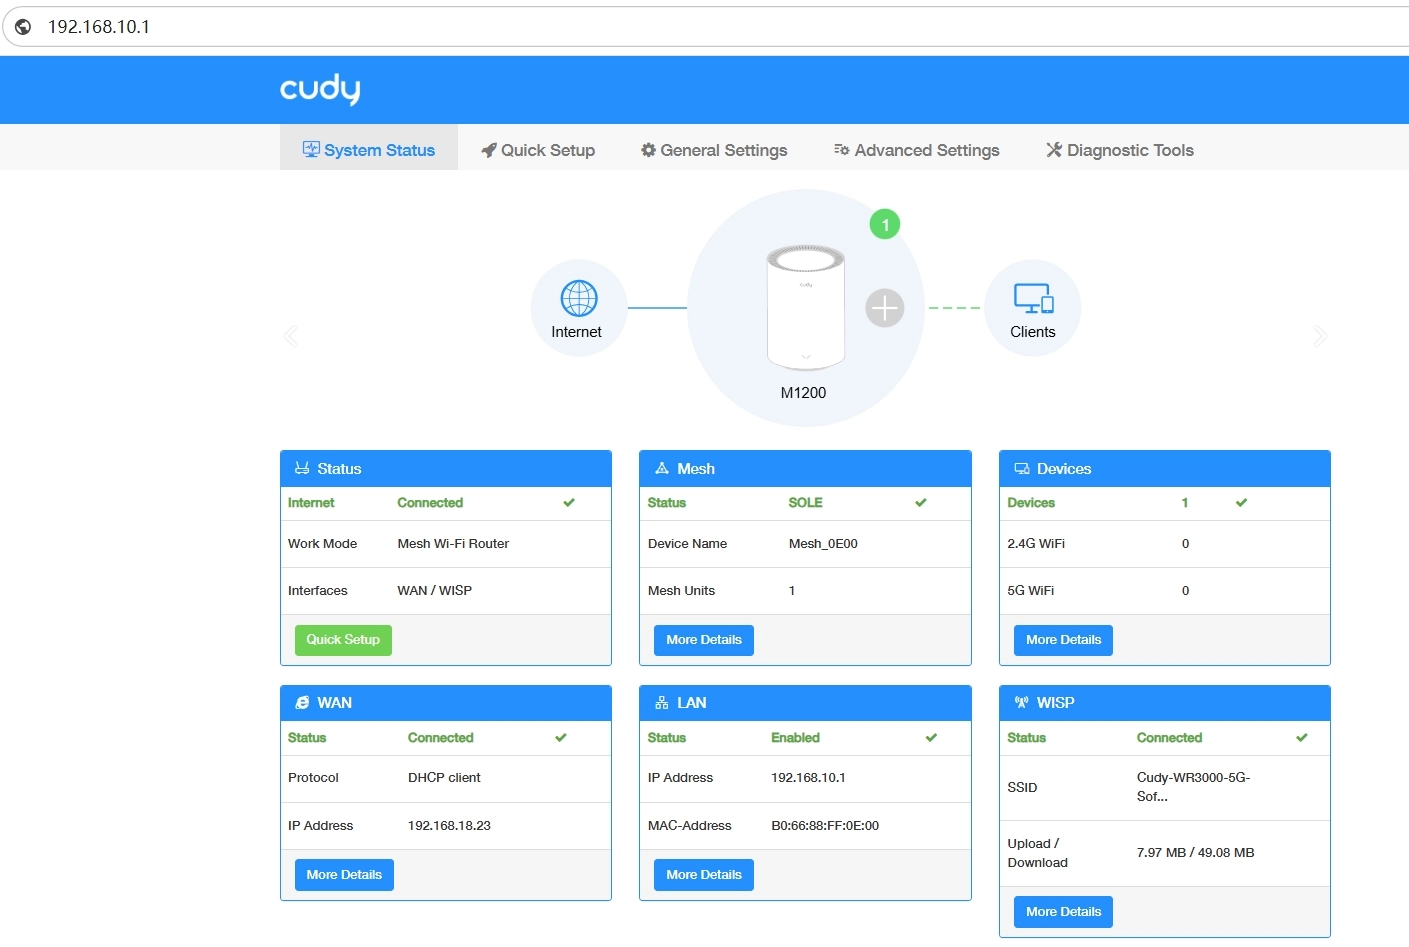
Task: Select the 7.97 MB / 49.08 MB value
Action: click(1195, 853)
